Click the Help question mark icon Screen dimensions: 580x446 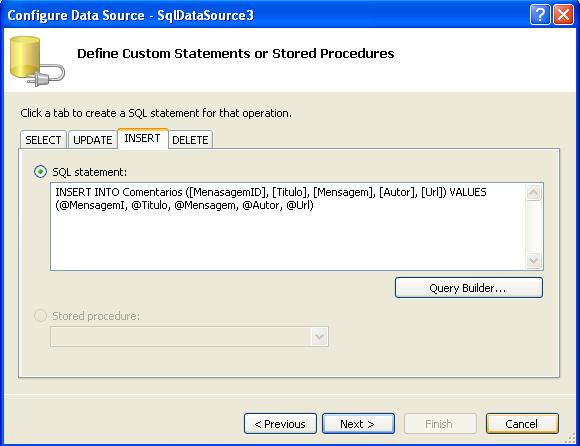click(x=540, y=15)
